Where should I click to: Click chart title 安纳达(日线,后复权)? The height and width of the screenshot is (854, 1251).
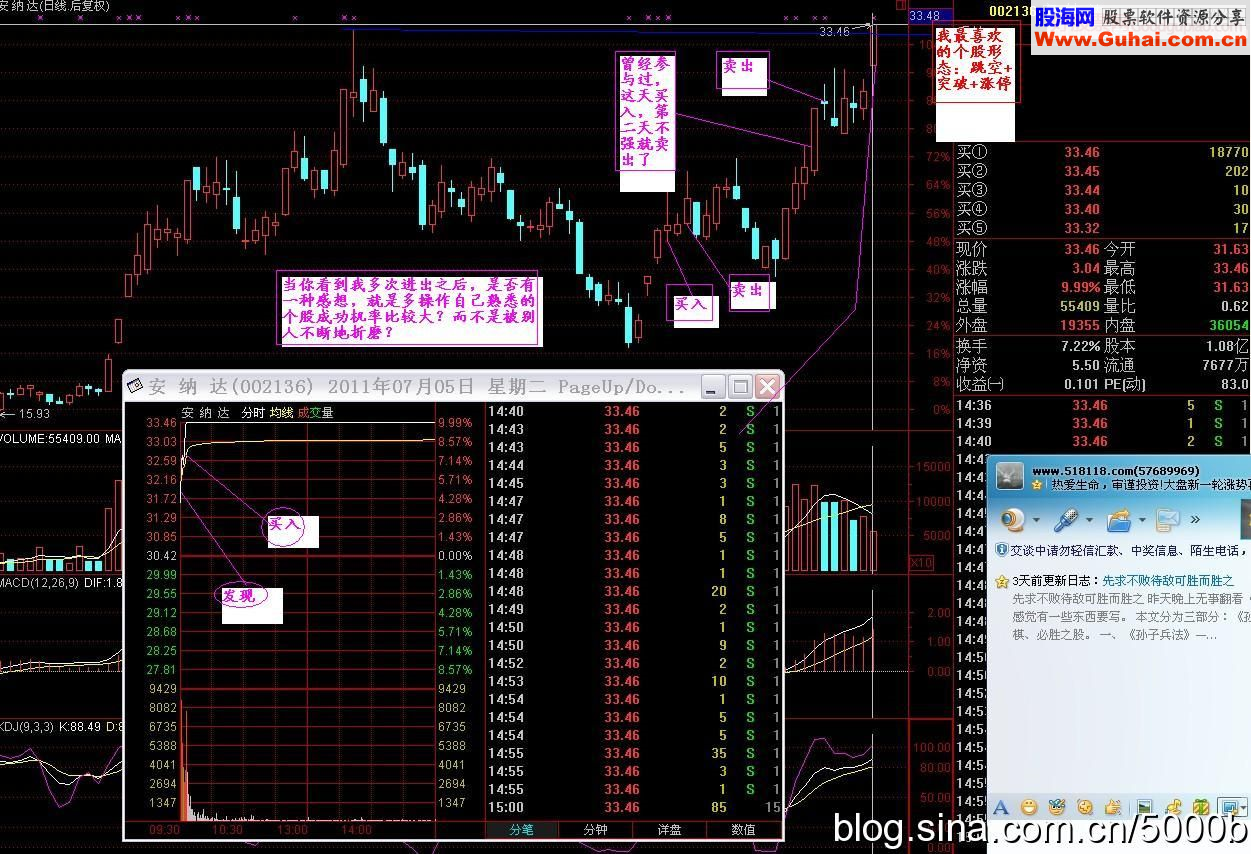click(55, 6)
